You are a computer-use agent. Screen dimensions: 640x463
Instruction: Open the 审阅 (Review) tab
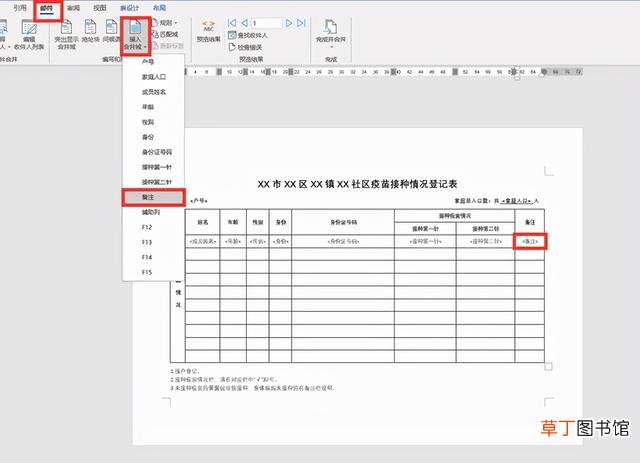coord(73,8)
